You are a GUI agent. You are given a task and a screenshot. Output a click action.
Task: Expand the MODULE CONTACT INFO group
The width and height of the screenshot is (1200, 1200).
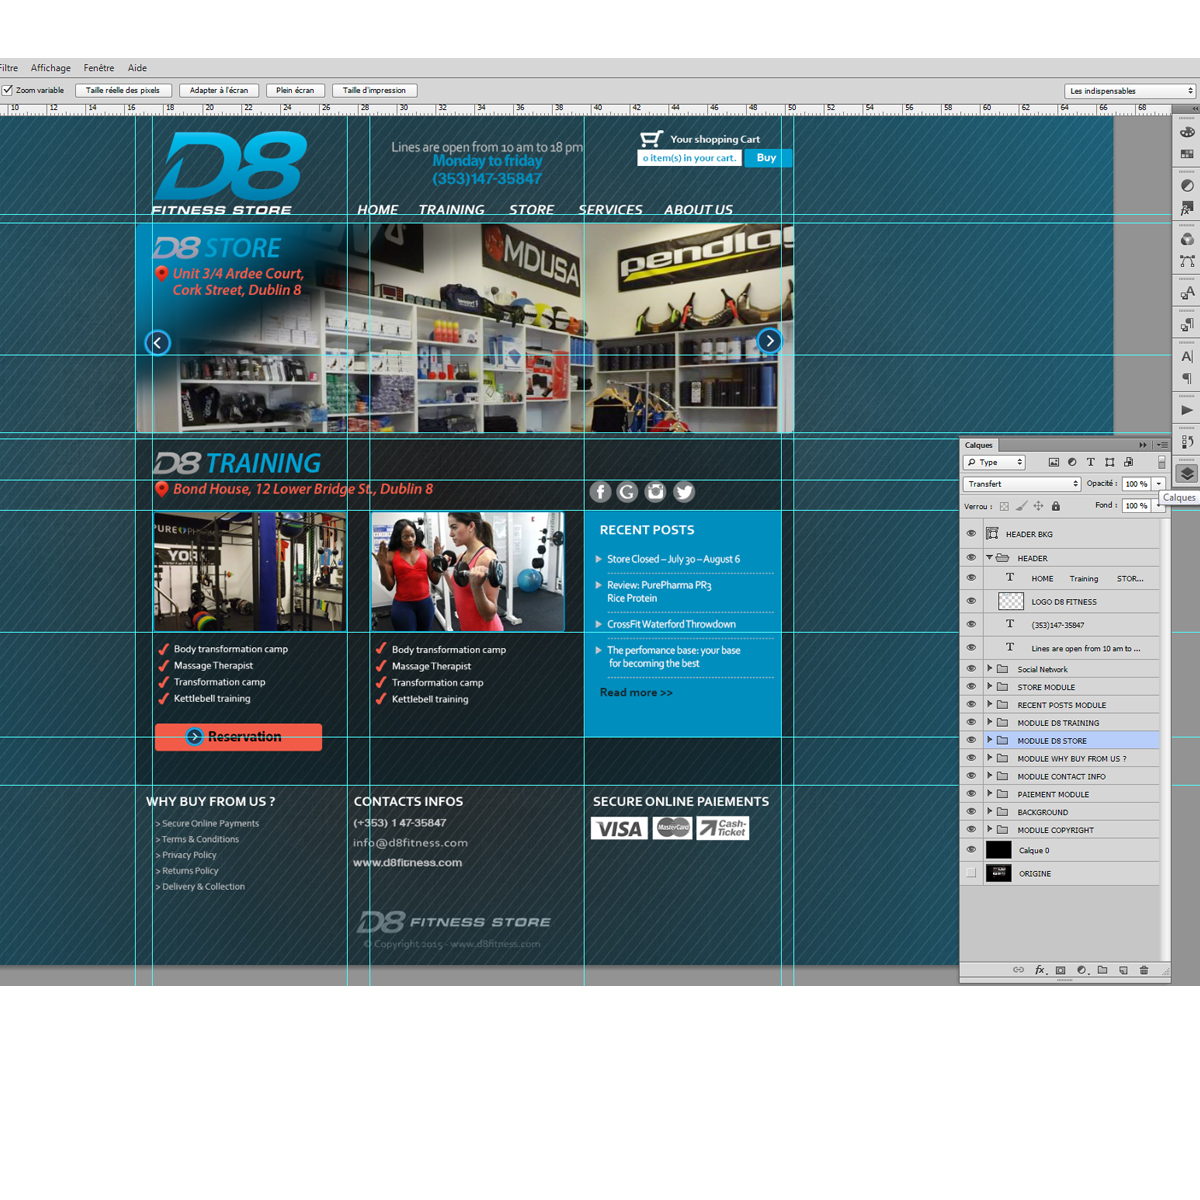pos(990,776)
